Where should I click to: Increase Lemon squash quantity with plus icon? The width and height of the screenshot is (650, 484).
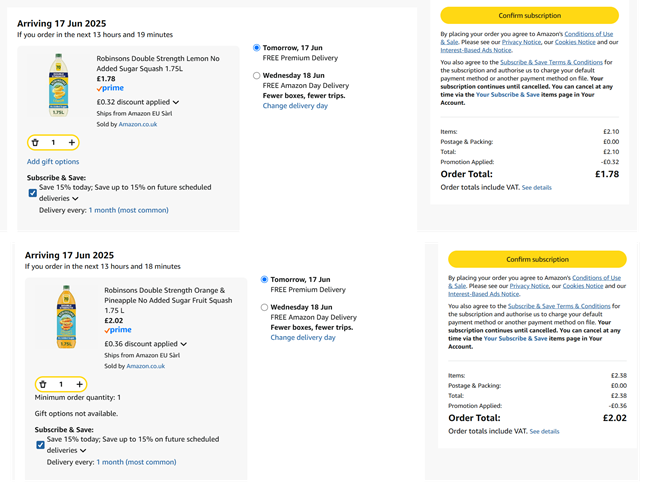(72, 143)
